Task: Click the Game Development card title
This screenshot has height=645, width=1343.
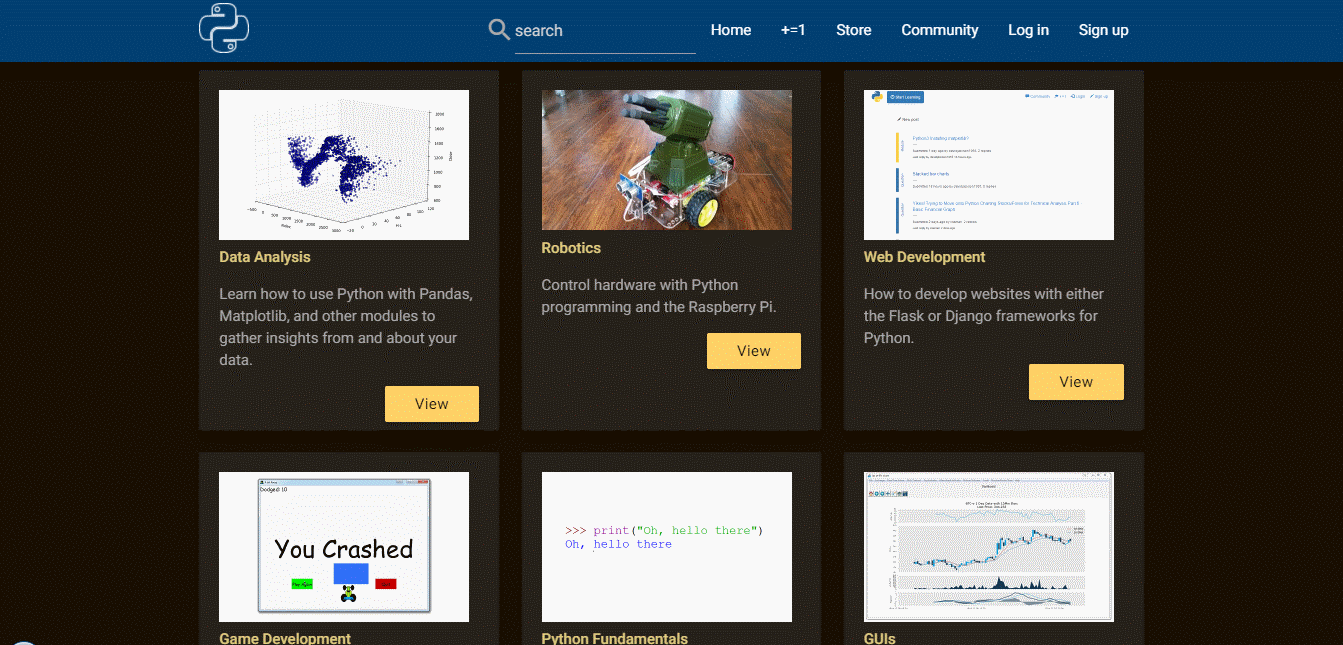Action: pyautogui.click(x=285, y=638)
